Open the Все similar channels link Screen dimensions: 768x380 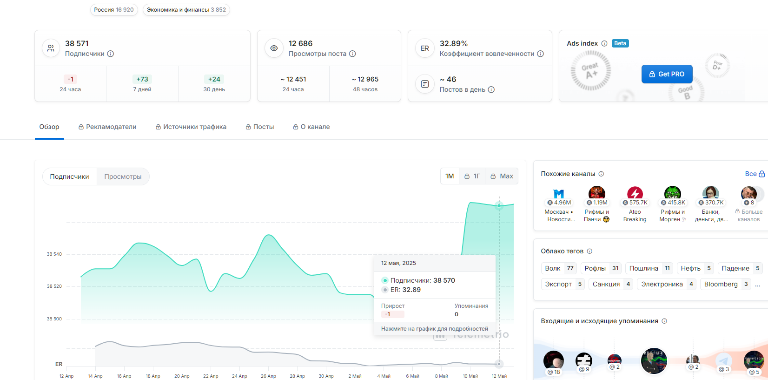click(x=755, y=174)
